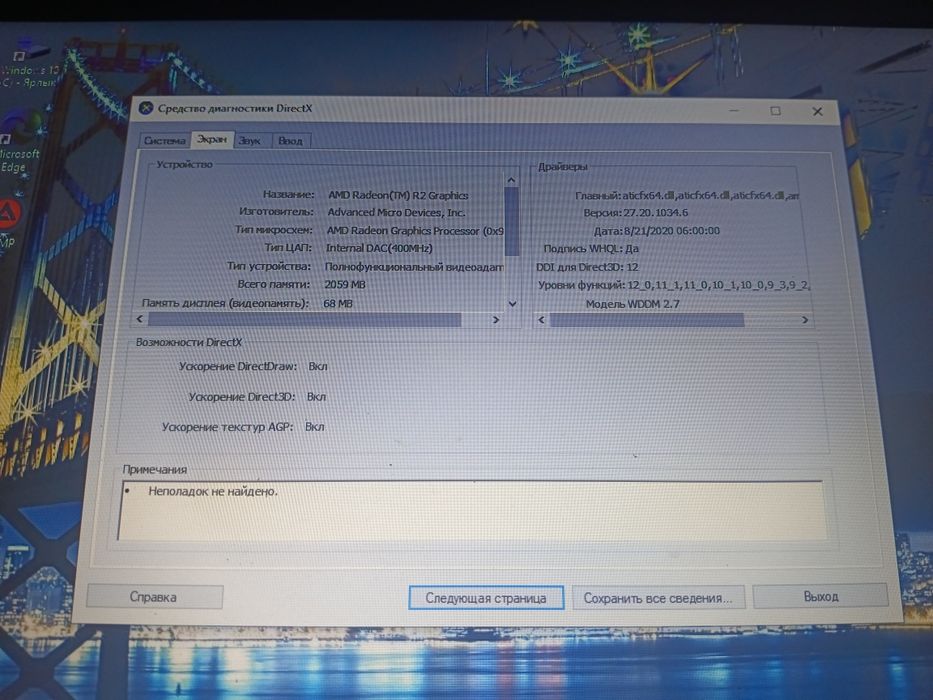Select the 68 MB display memory value
Image resolution: width=933 pixels, height=700 pixels.
click(337, 304)
